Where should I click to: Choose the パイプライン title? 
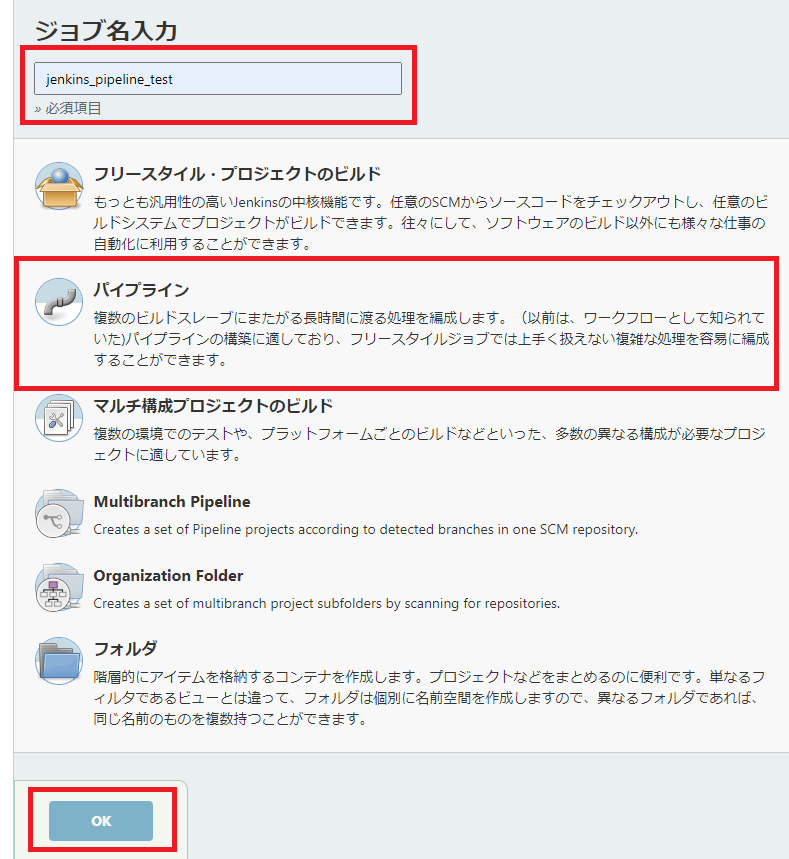click(141, 290)
